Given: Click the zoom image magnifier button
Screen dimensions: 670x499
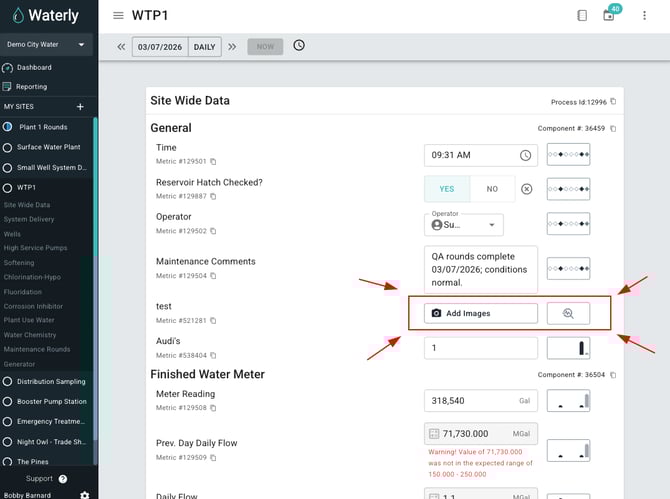Looking at the screenshot, I should [568, 313].
